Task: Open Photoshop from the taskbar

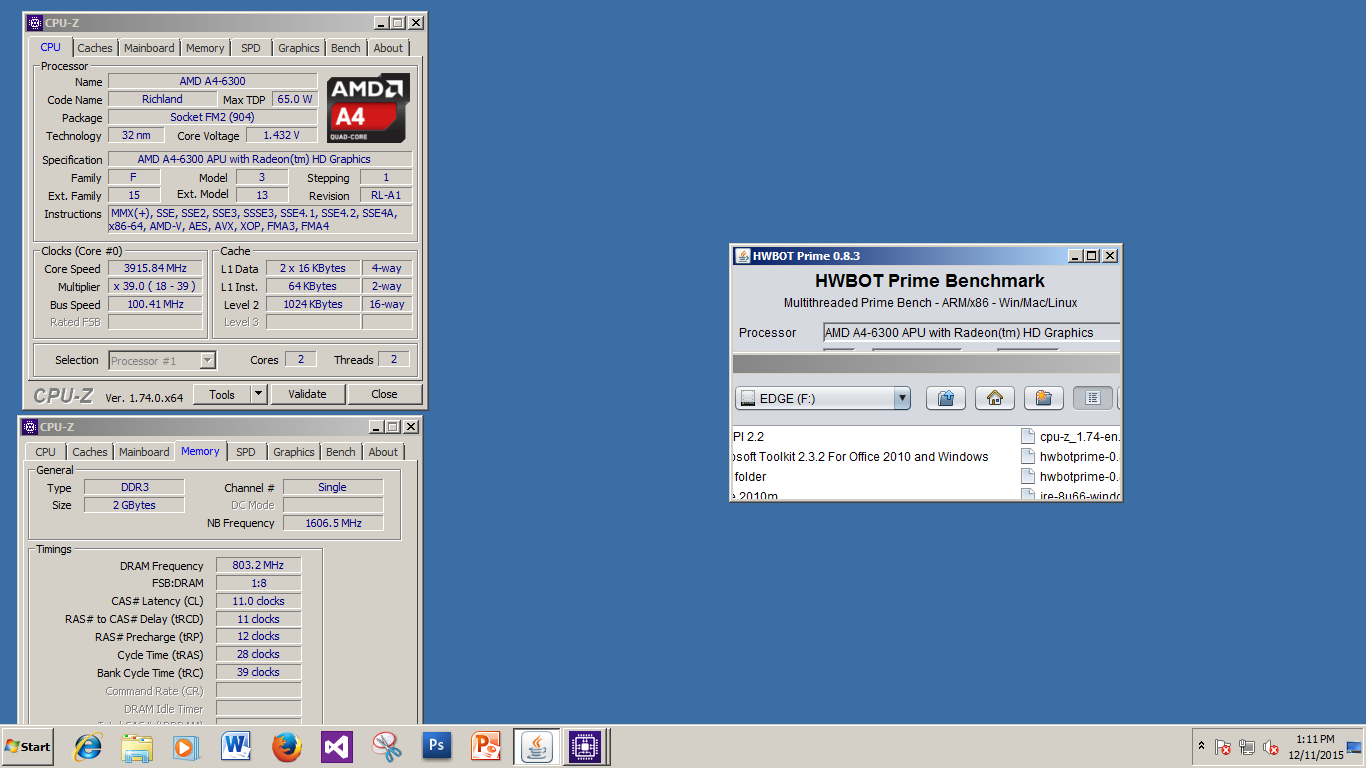Action: (436, 746)
